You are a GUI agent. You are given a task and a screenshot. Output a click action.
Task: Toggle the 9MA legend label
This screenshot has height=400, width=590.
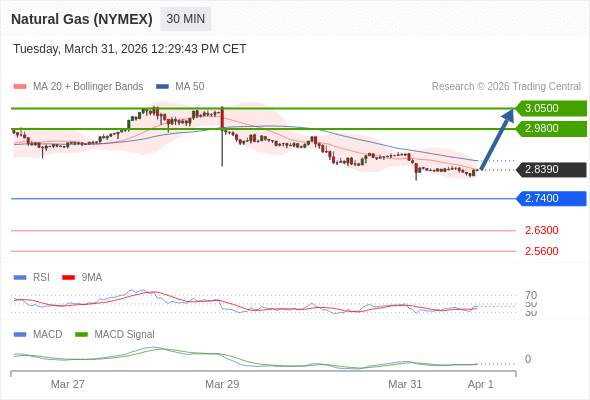[92, 278]
